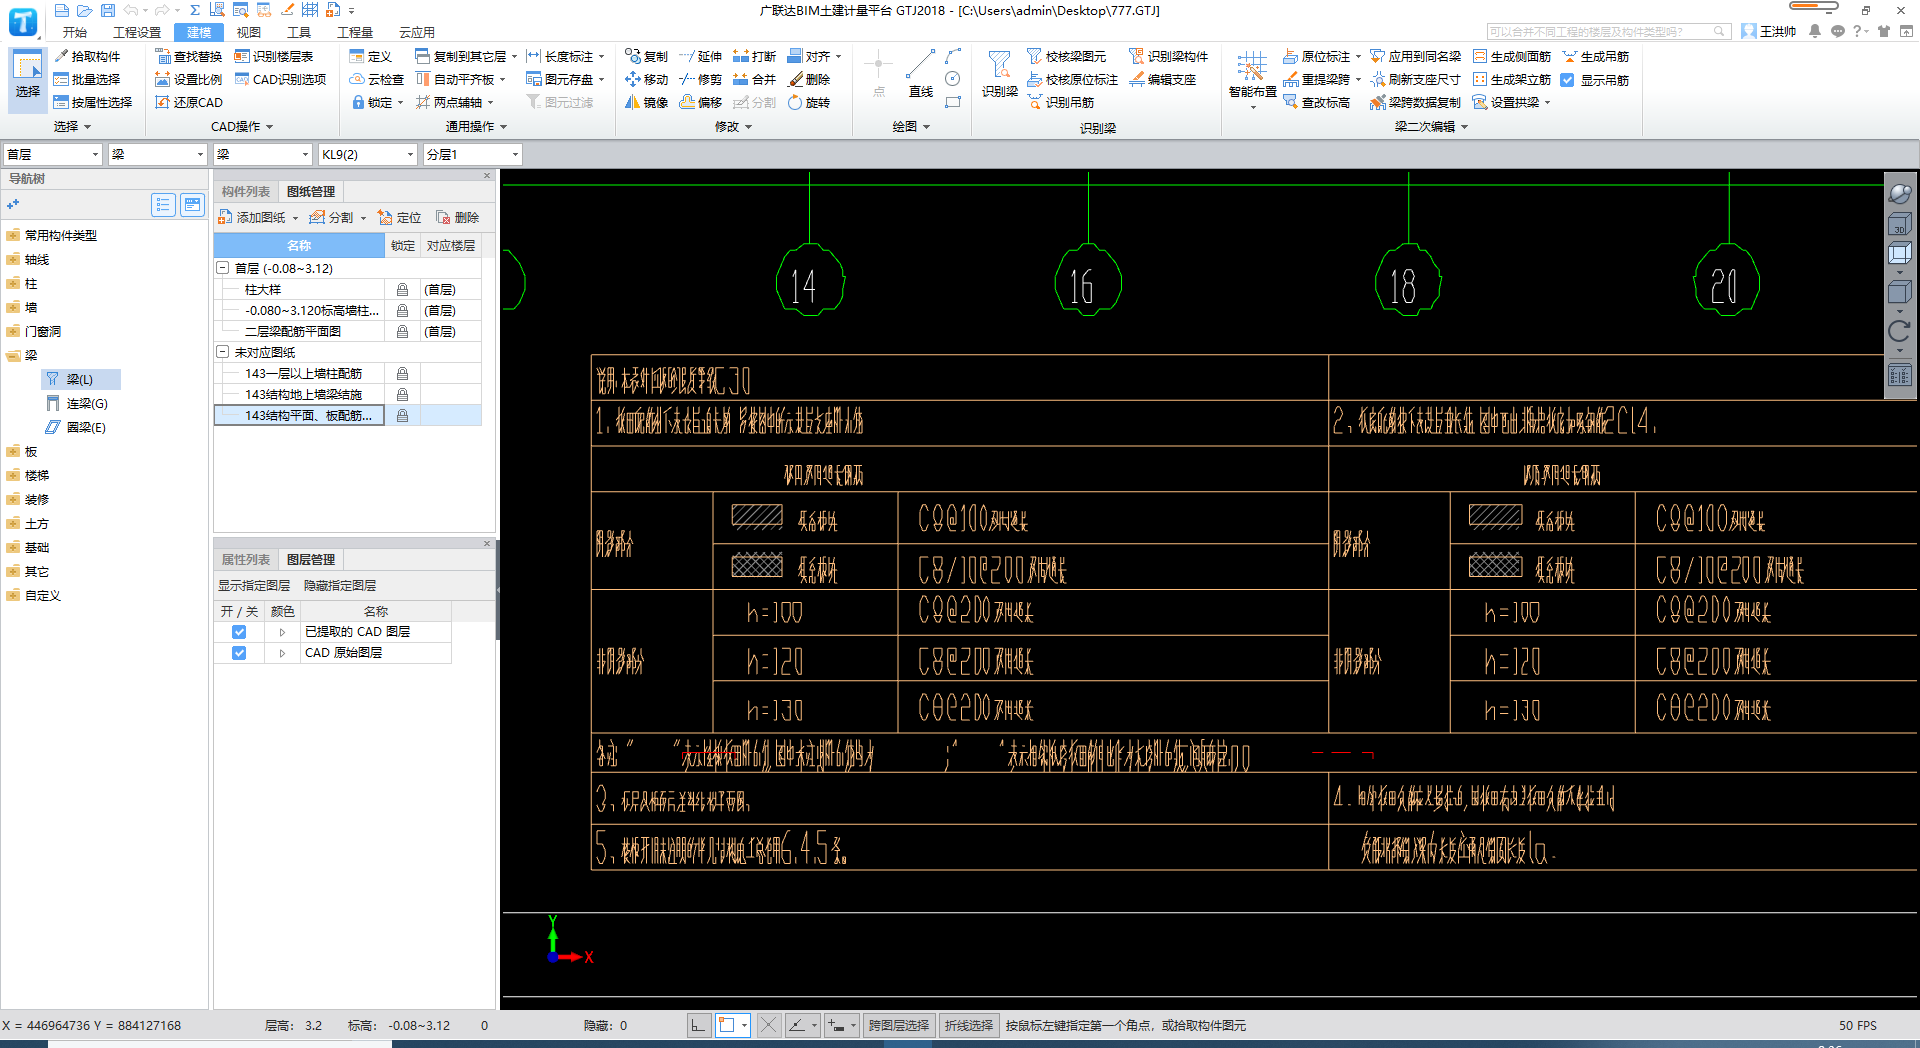This screenshot has width=1920, height=1048.
Task: Open the 视图 ribbon tab
Action: click(249, 33)
